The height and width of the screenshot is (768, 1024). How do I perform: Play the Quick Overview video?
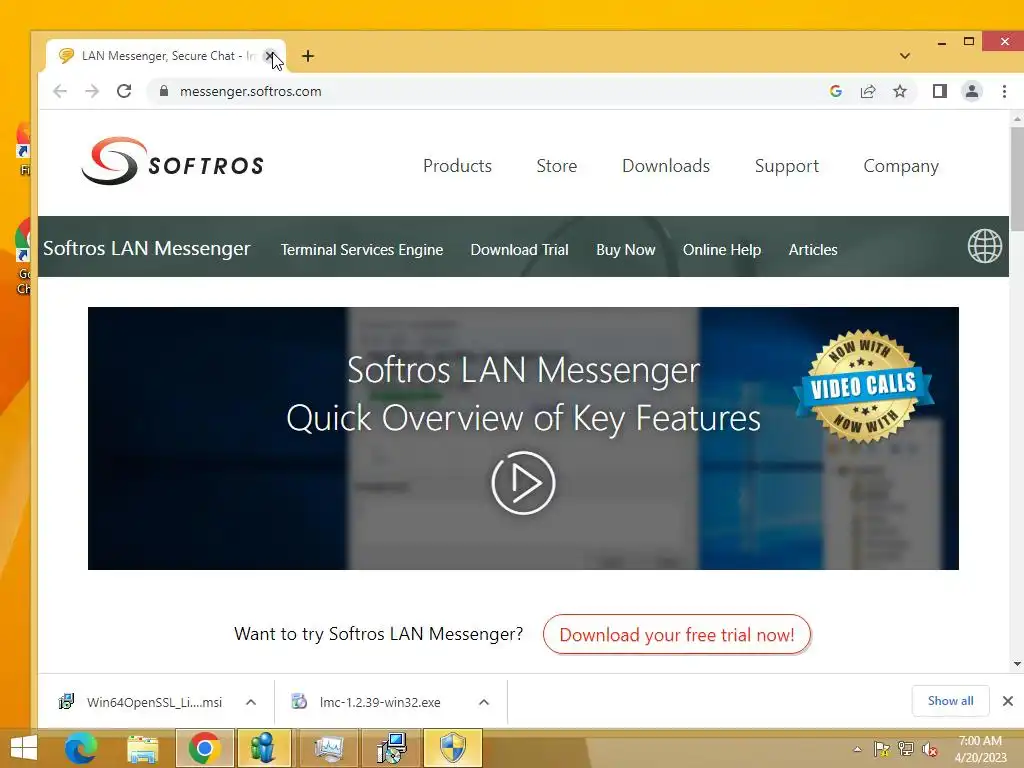[523, 483]
